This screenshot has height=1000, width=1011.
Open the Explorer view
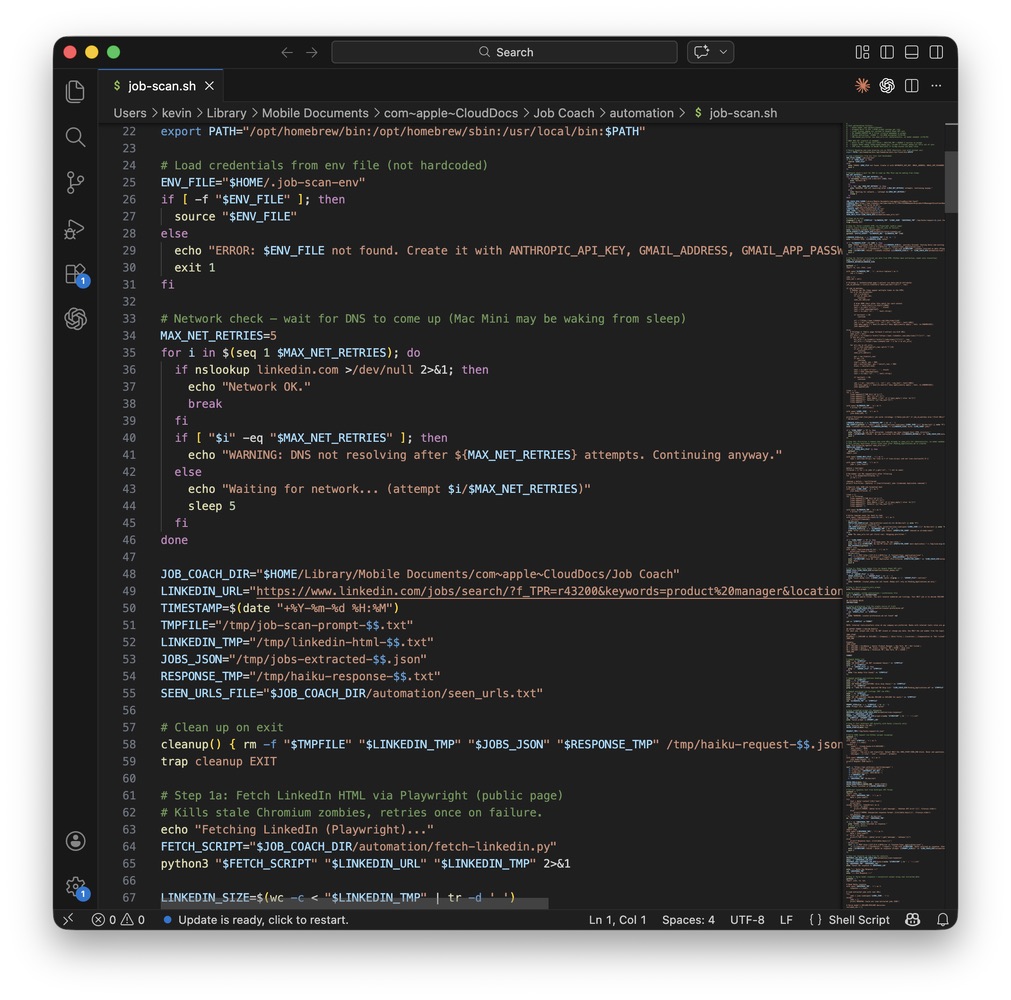[x=75, y=92]
